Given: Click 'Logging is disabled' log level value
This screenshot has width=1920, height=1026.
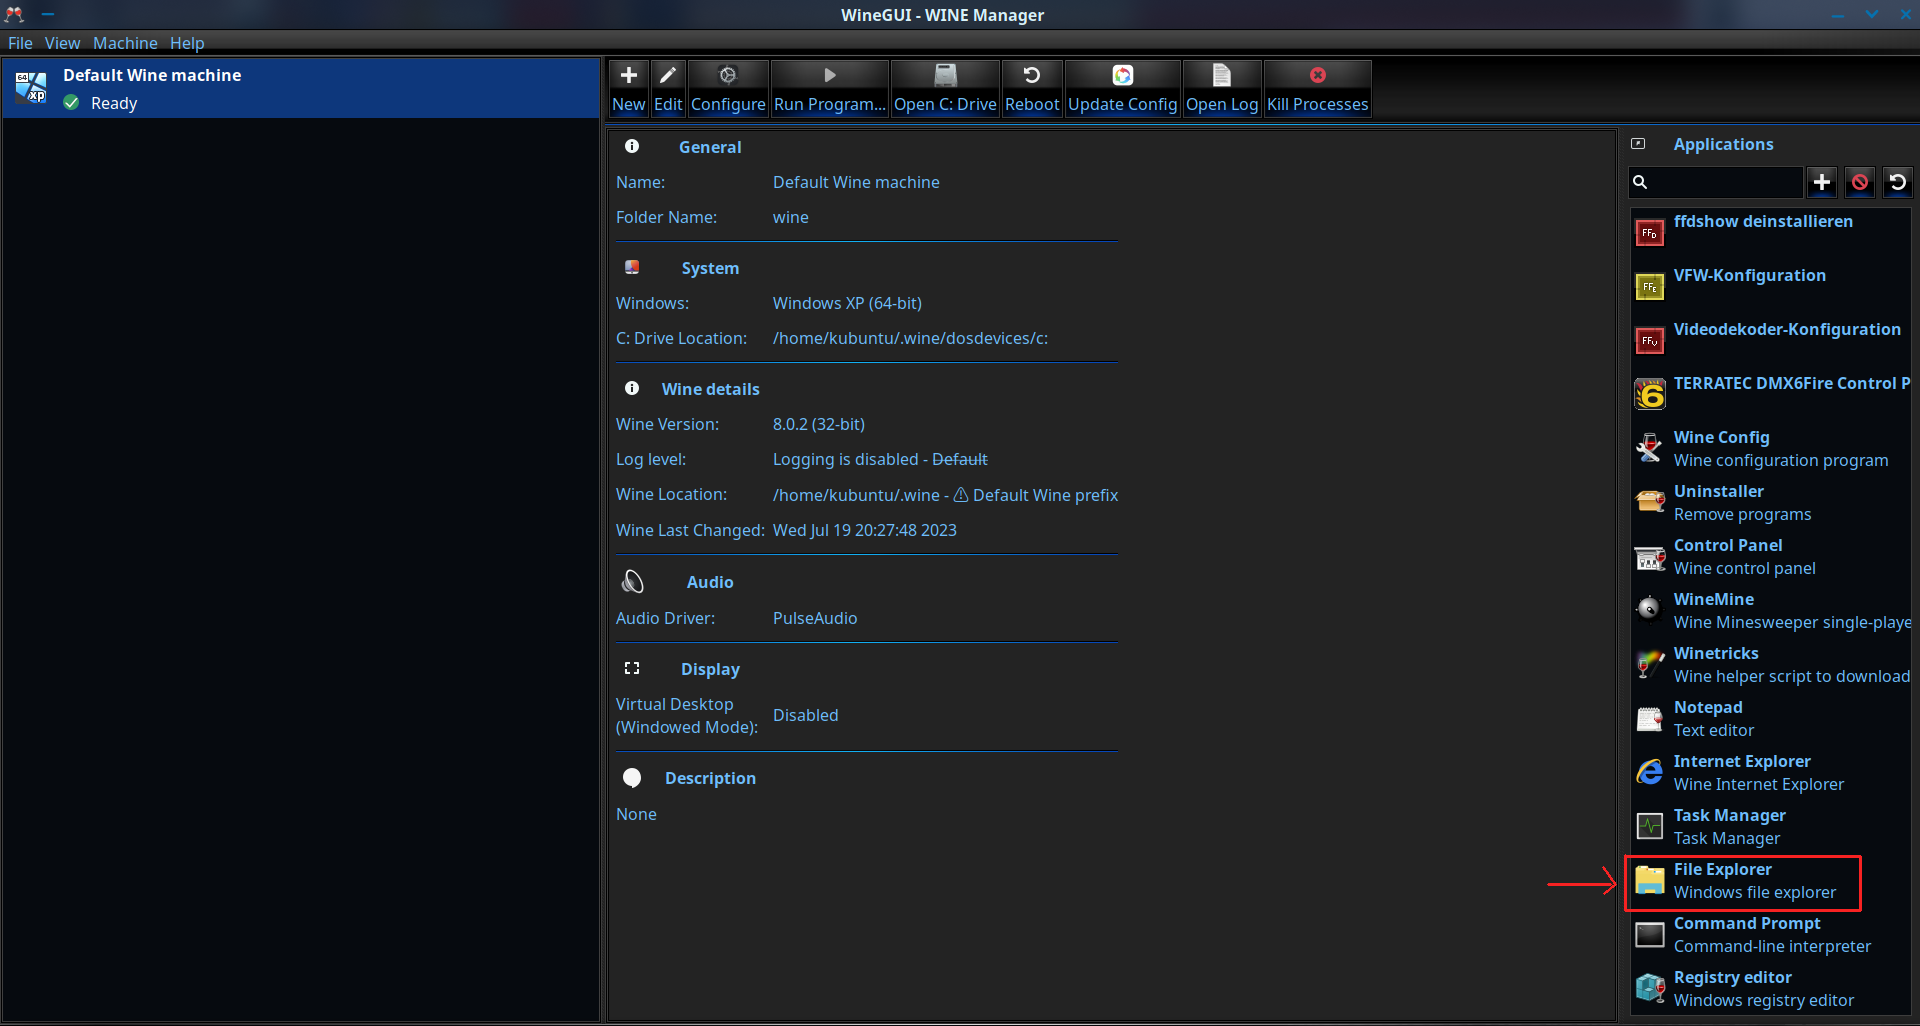Looking at the screenshot, I should coord(846,459).
